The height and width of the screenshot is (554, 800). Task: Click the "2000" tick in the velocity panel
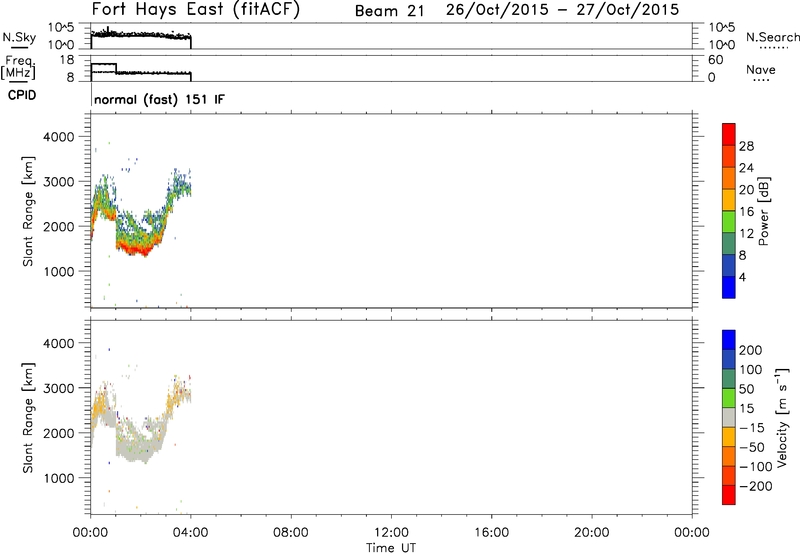59,433
